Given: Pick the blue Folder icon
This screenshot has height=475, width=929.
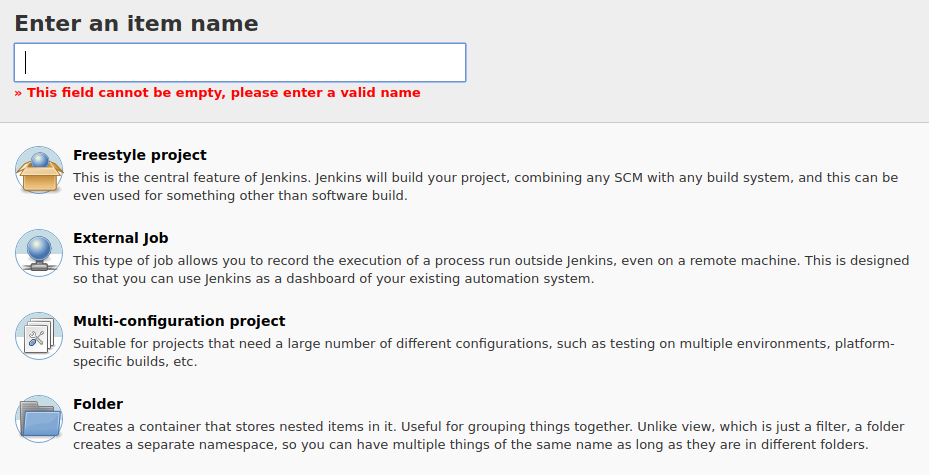Looking at the screenshot, I should 39,419.
